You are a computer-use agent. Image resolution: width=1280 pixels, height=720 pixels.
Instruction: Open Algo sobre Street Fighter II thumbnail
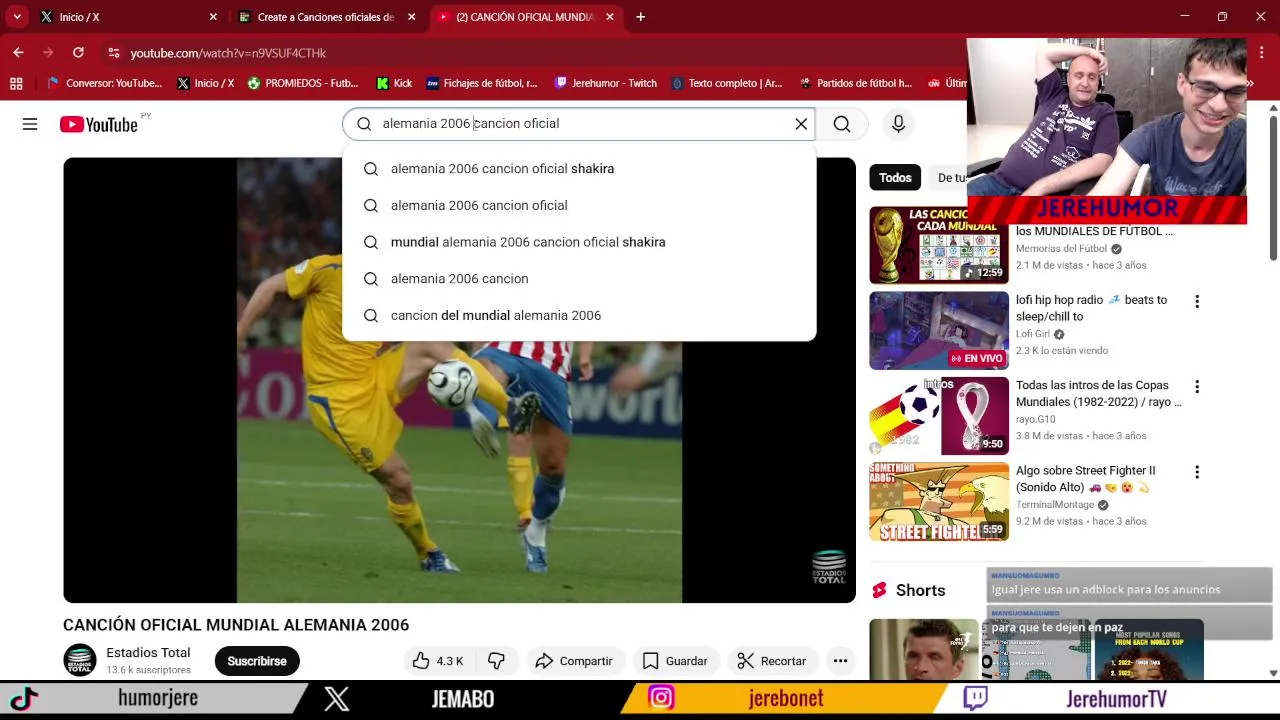[x=939, y=501]
